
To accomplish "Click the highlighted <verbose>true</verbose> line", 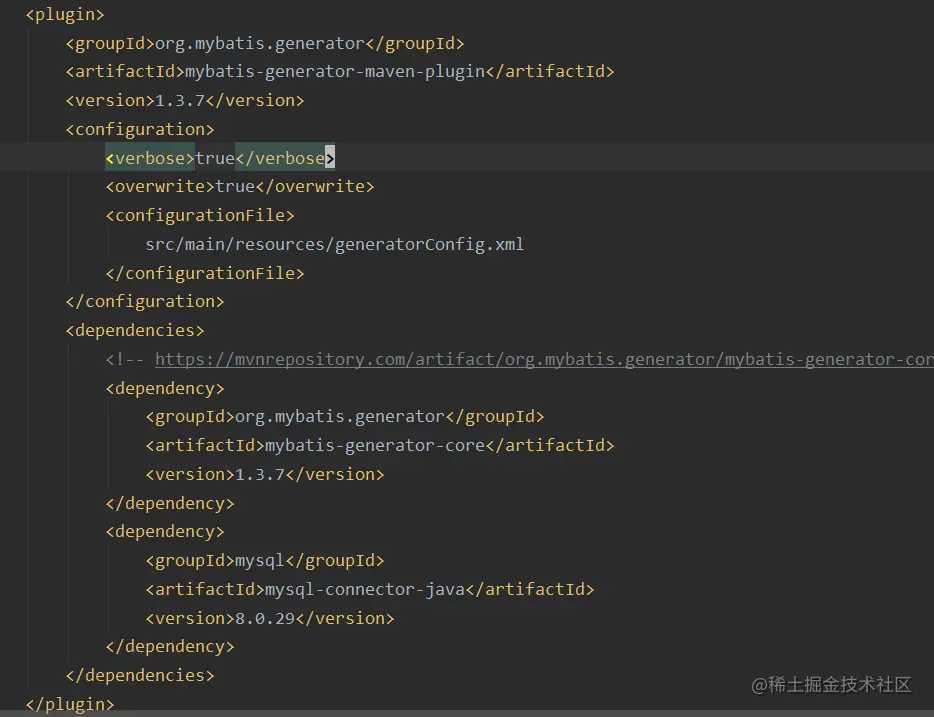I will tap(220, 158).
